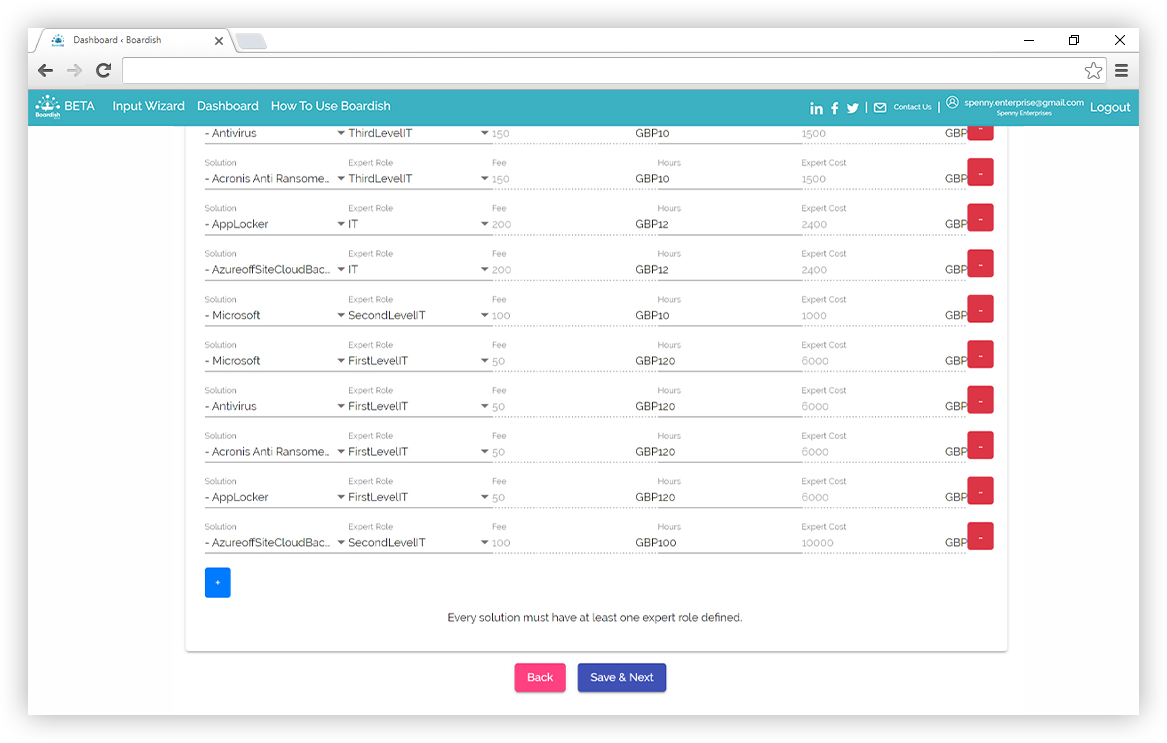
Task: Click the browser forward arrow
Action: click(x=74, y=71)
